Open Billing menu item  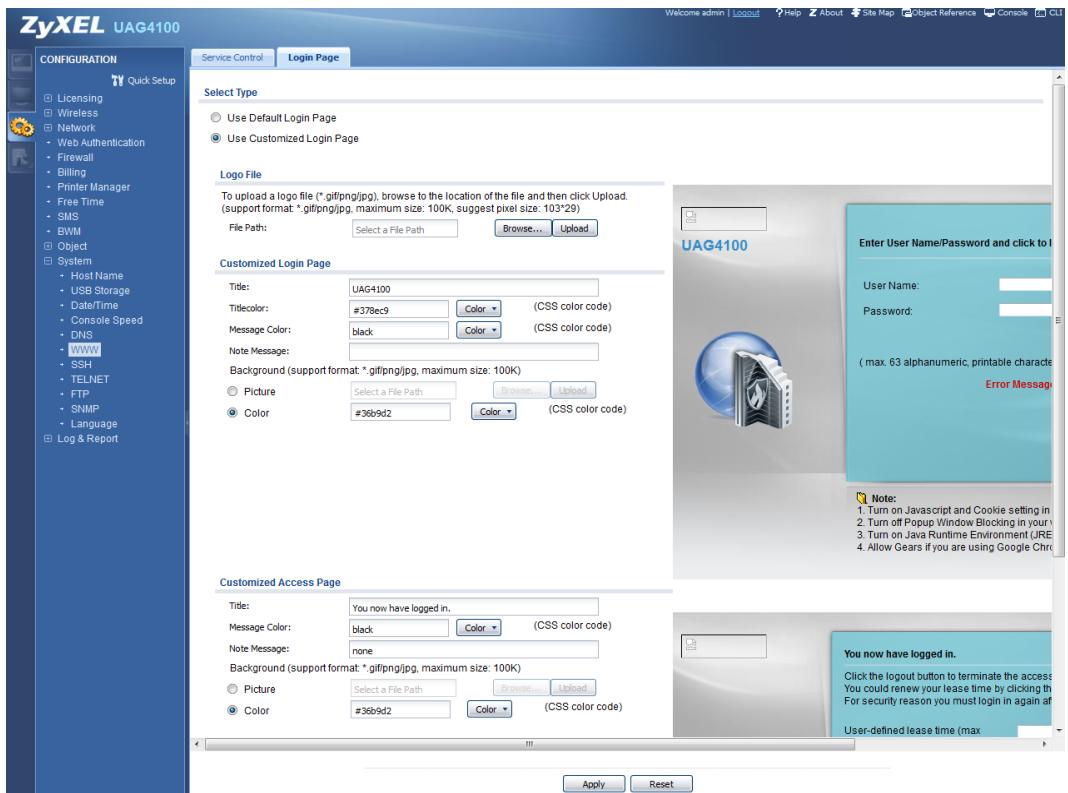pos(72,172)
